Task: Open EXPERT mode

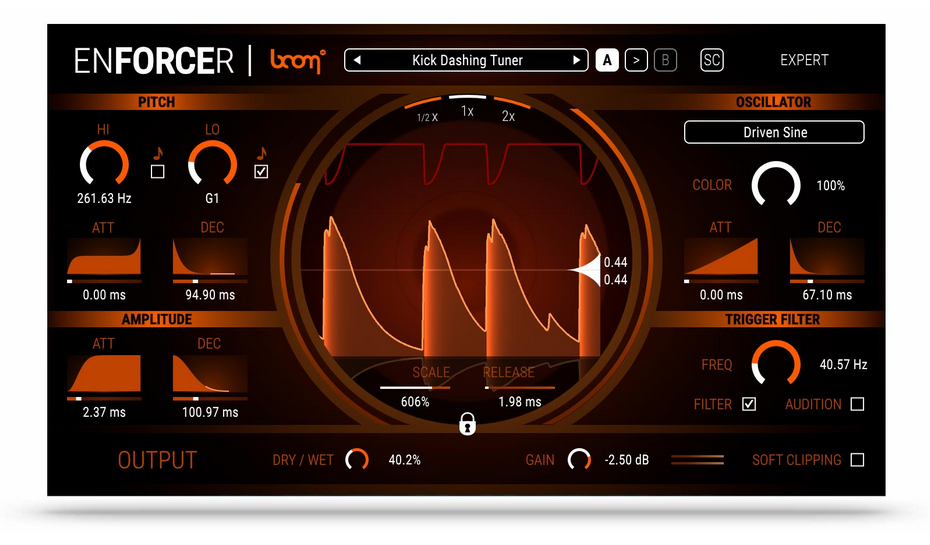Action: (804, 60)
